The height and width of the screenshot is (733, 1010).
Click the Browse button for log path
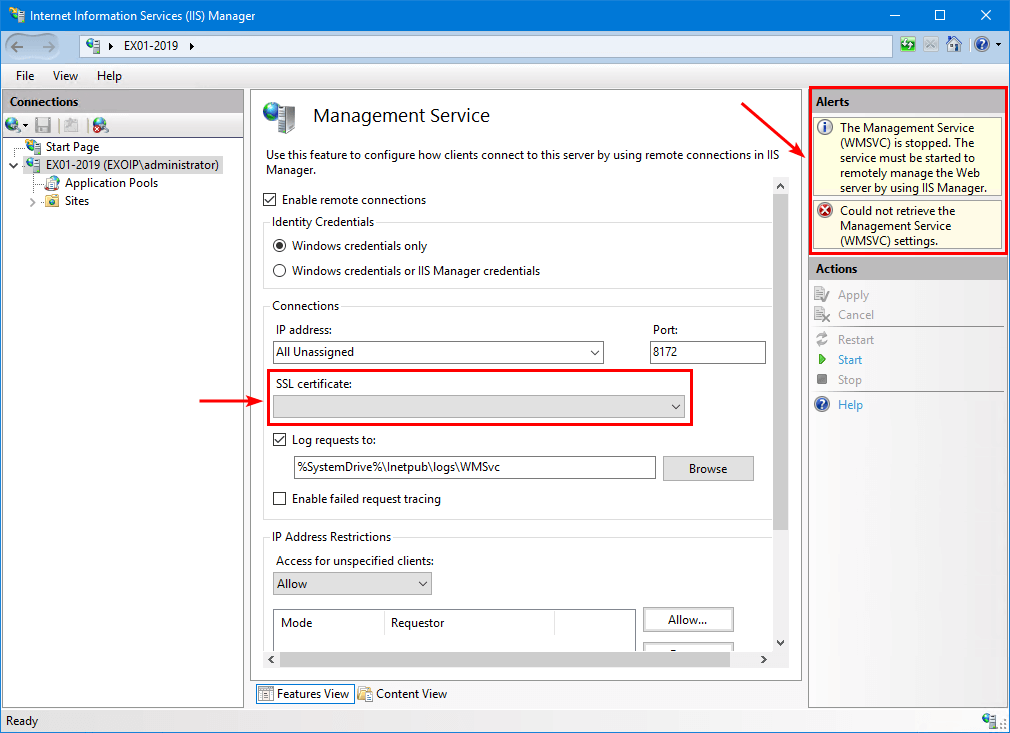click(x=707, y=468)
